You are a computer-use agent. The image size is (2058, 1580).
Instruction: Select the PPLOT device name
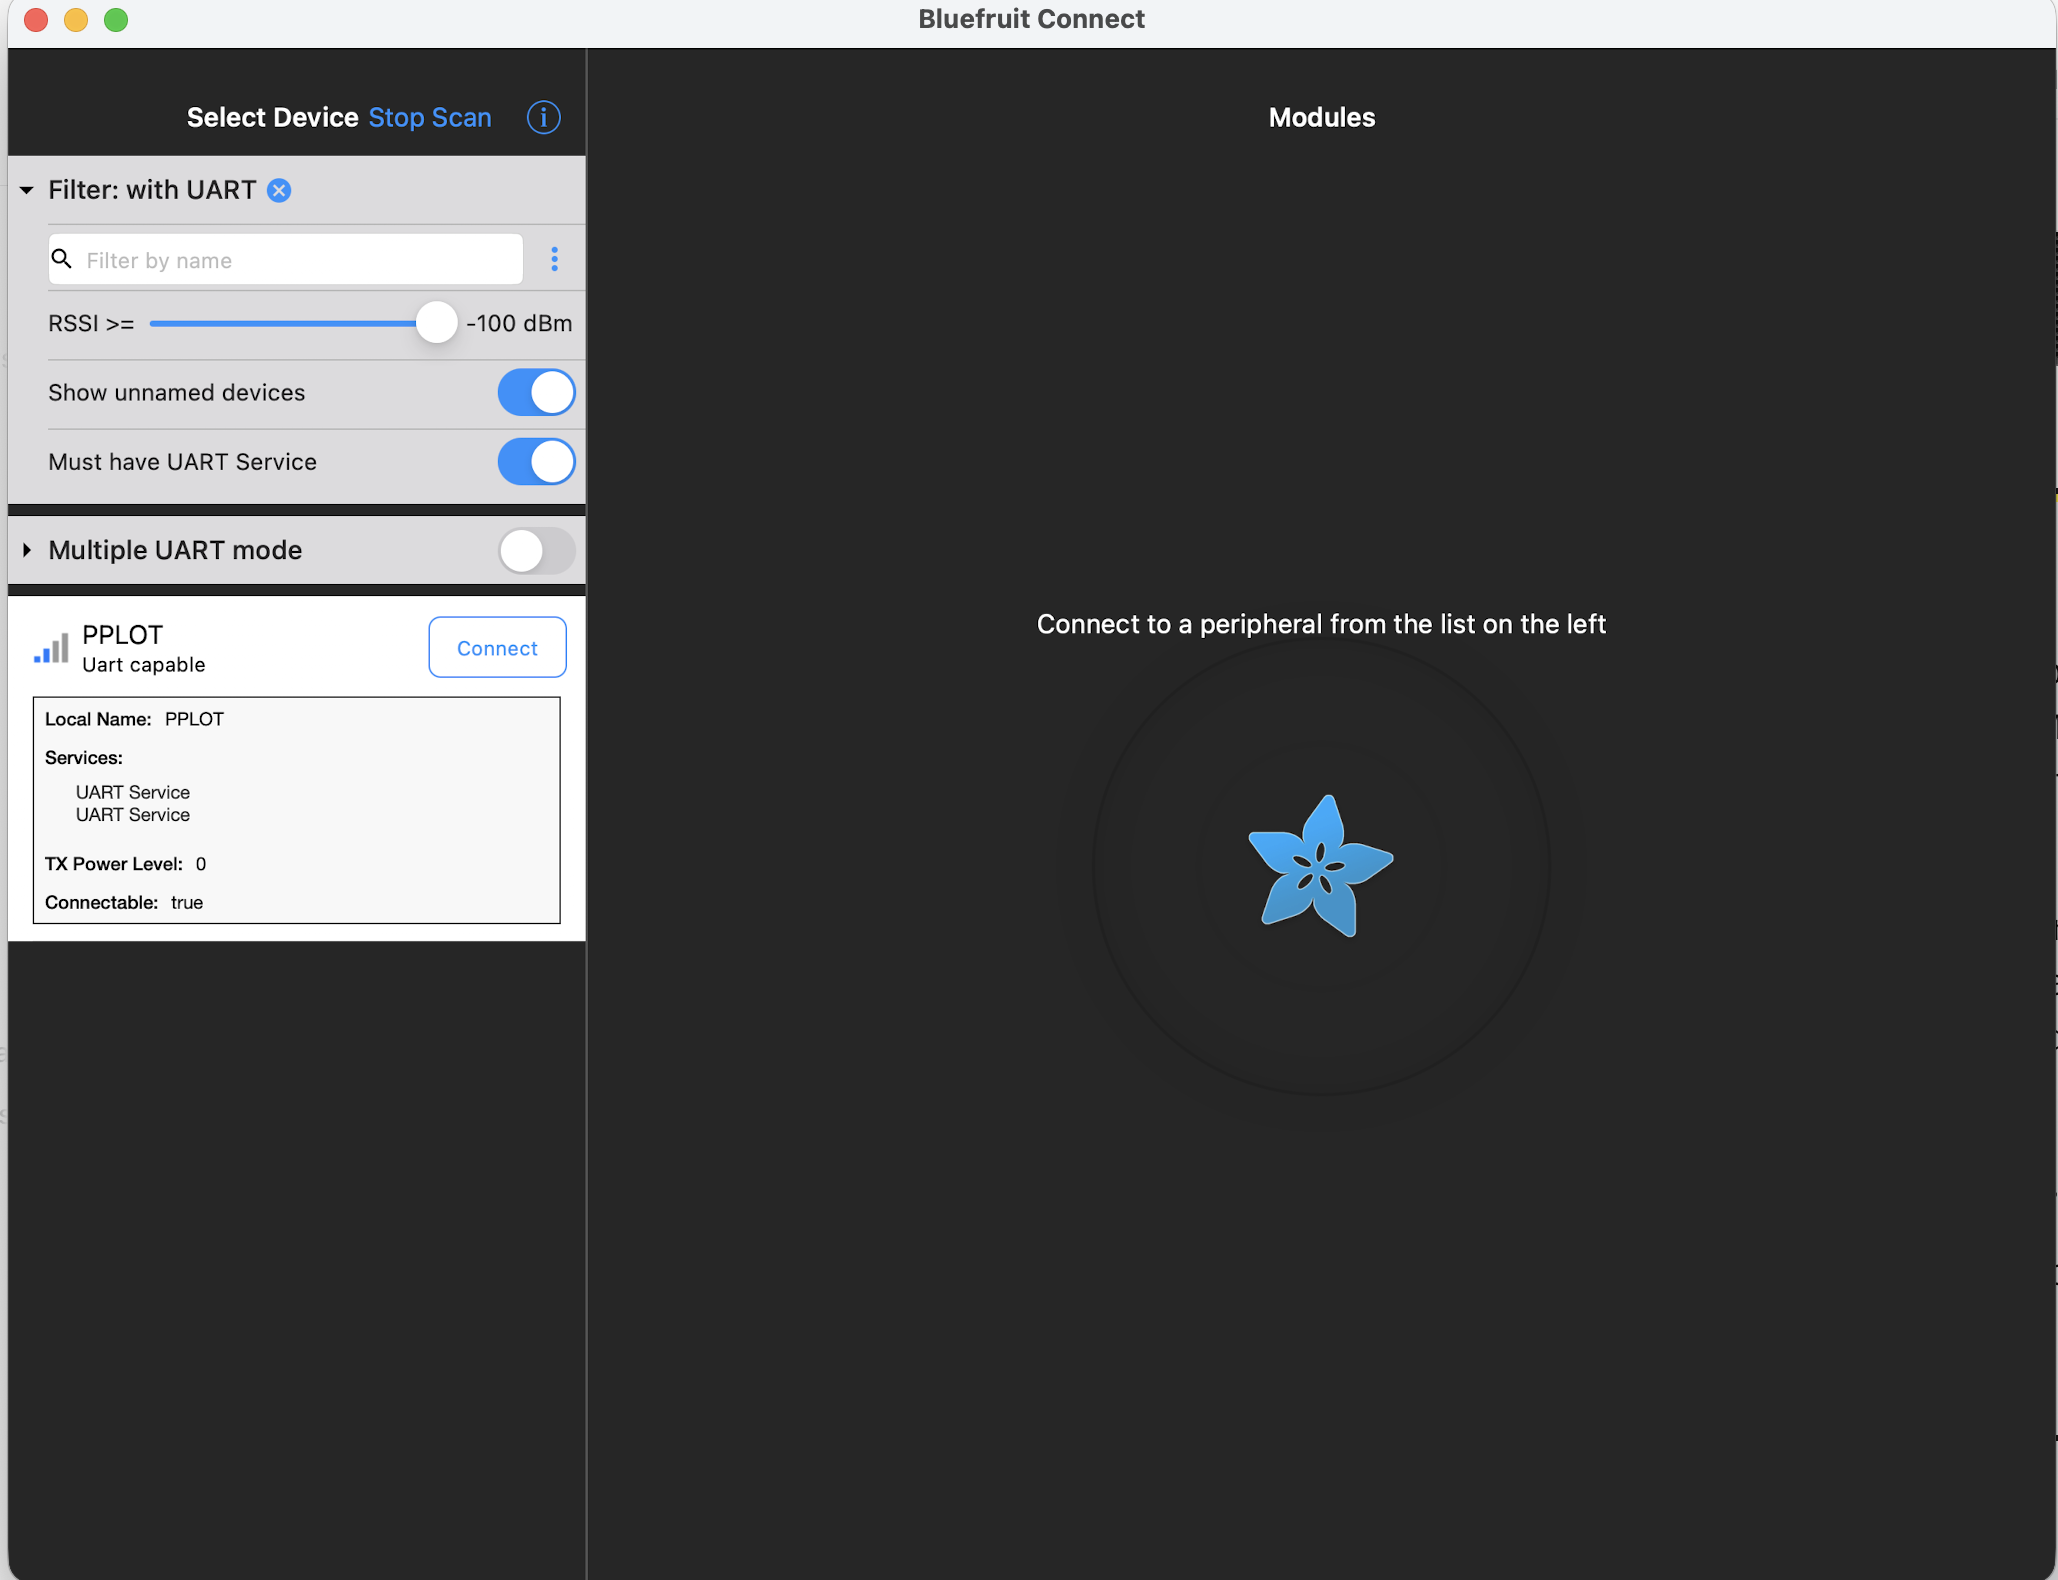coord(122,635)
